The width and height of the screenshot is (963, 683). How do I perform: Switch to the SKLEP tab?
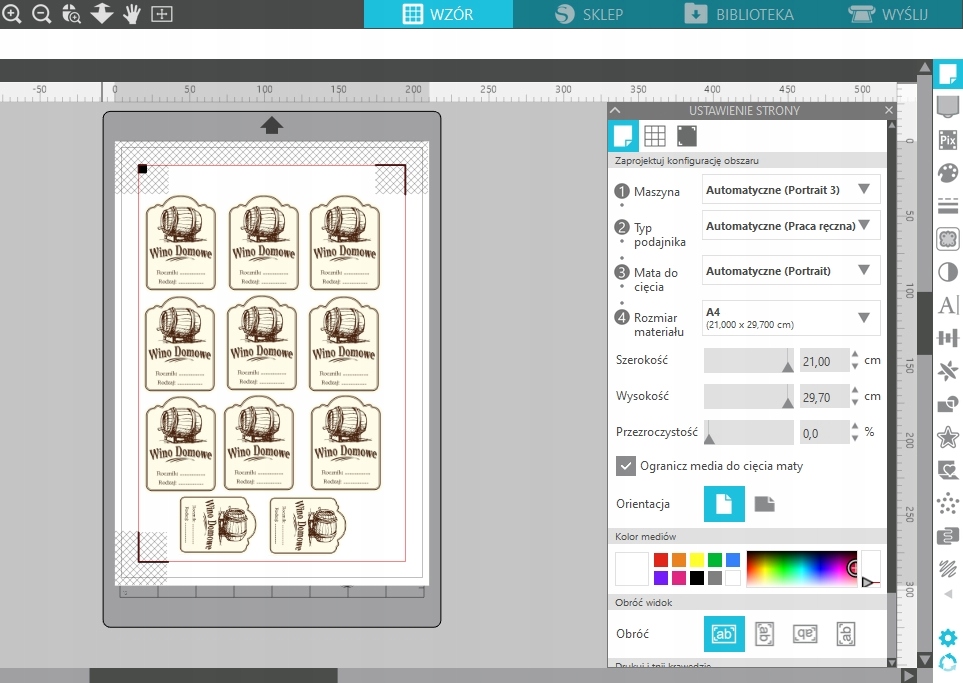coord(588,14)
